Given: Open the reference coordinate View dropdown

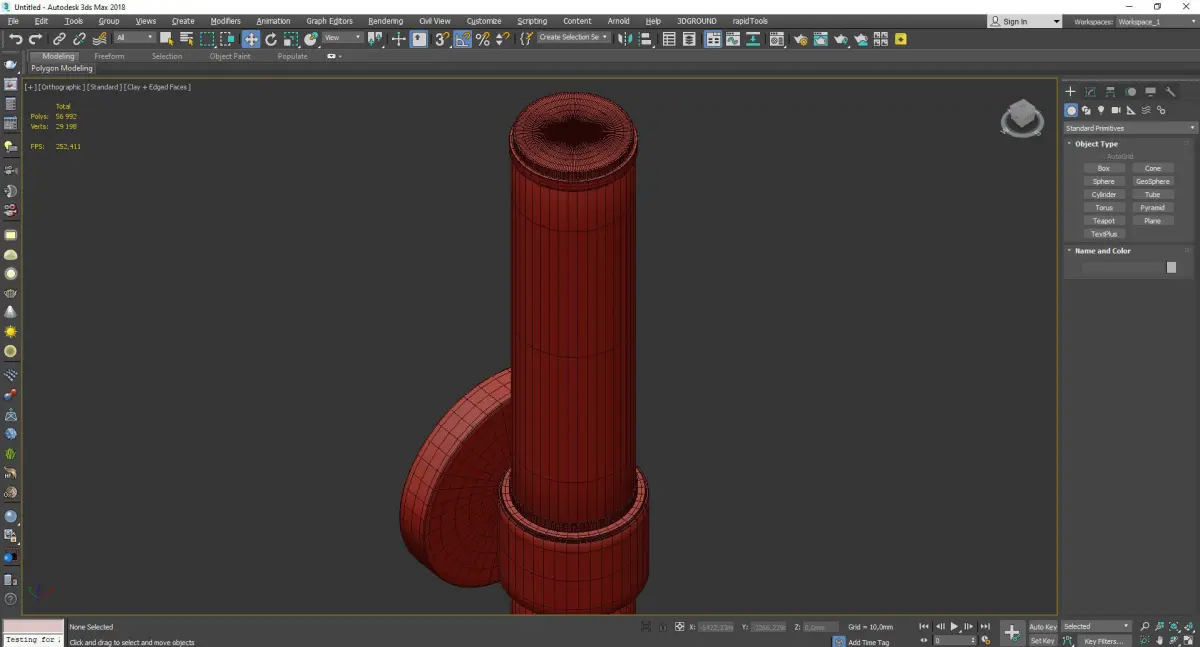Looking at the screenshot, I should coord(342,38).
